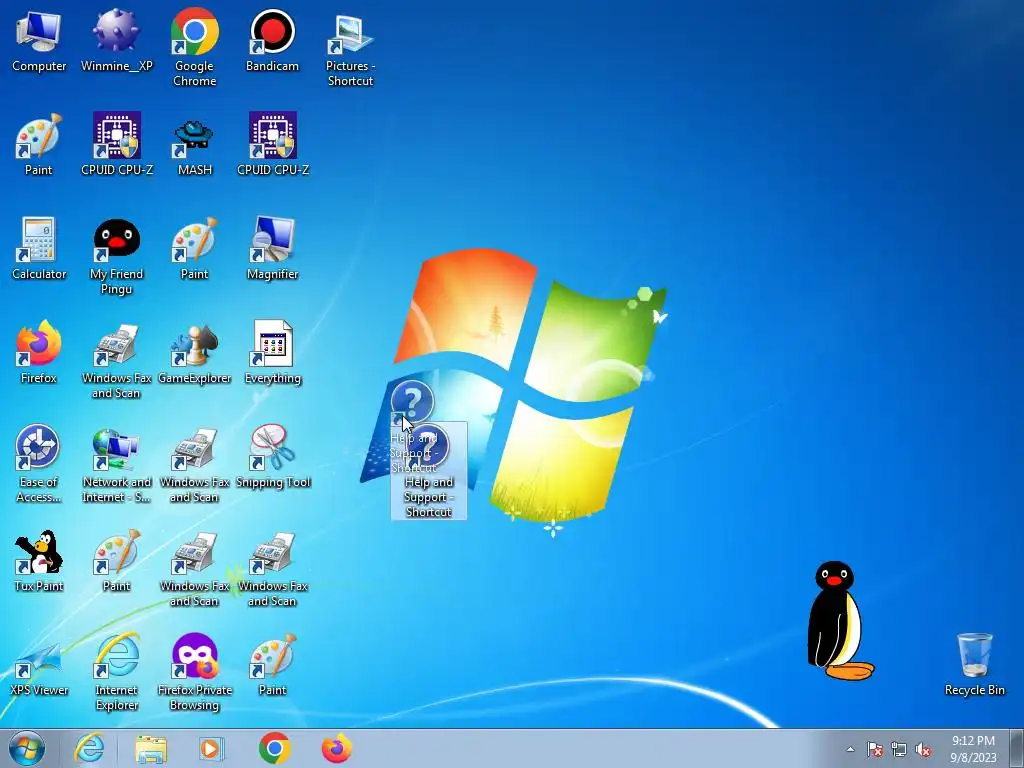Select the Firefox Private Browsing shortcut
Image resolution: width=1024 pixels, height=768 pixels.
click(195, 673)
